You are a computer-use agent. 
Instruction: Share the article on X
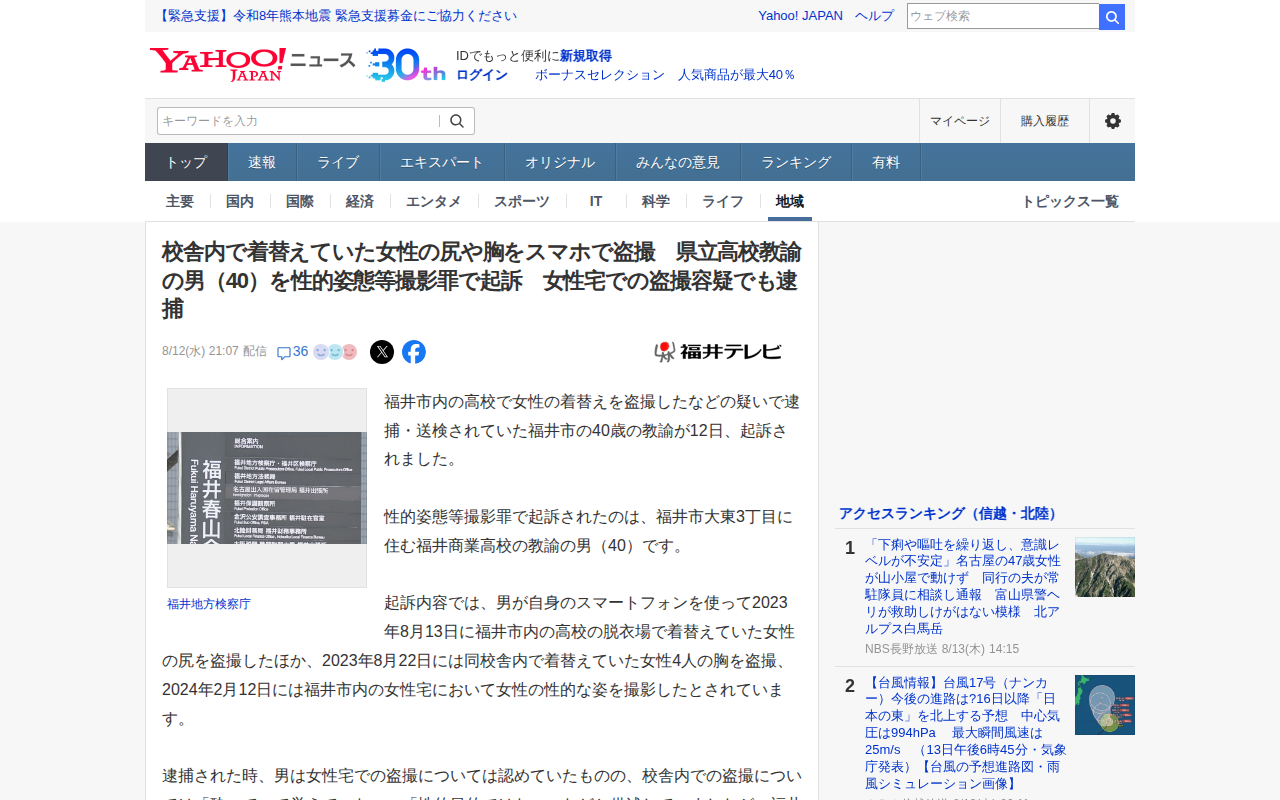point(382,352)
